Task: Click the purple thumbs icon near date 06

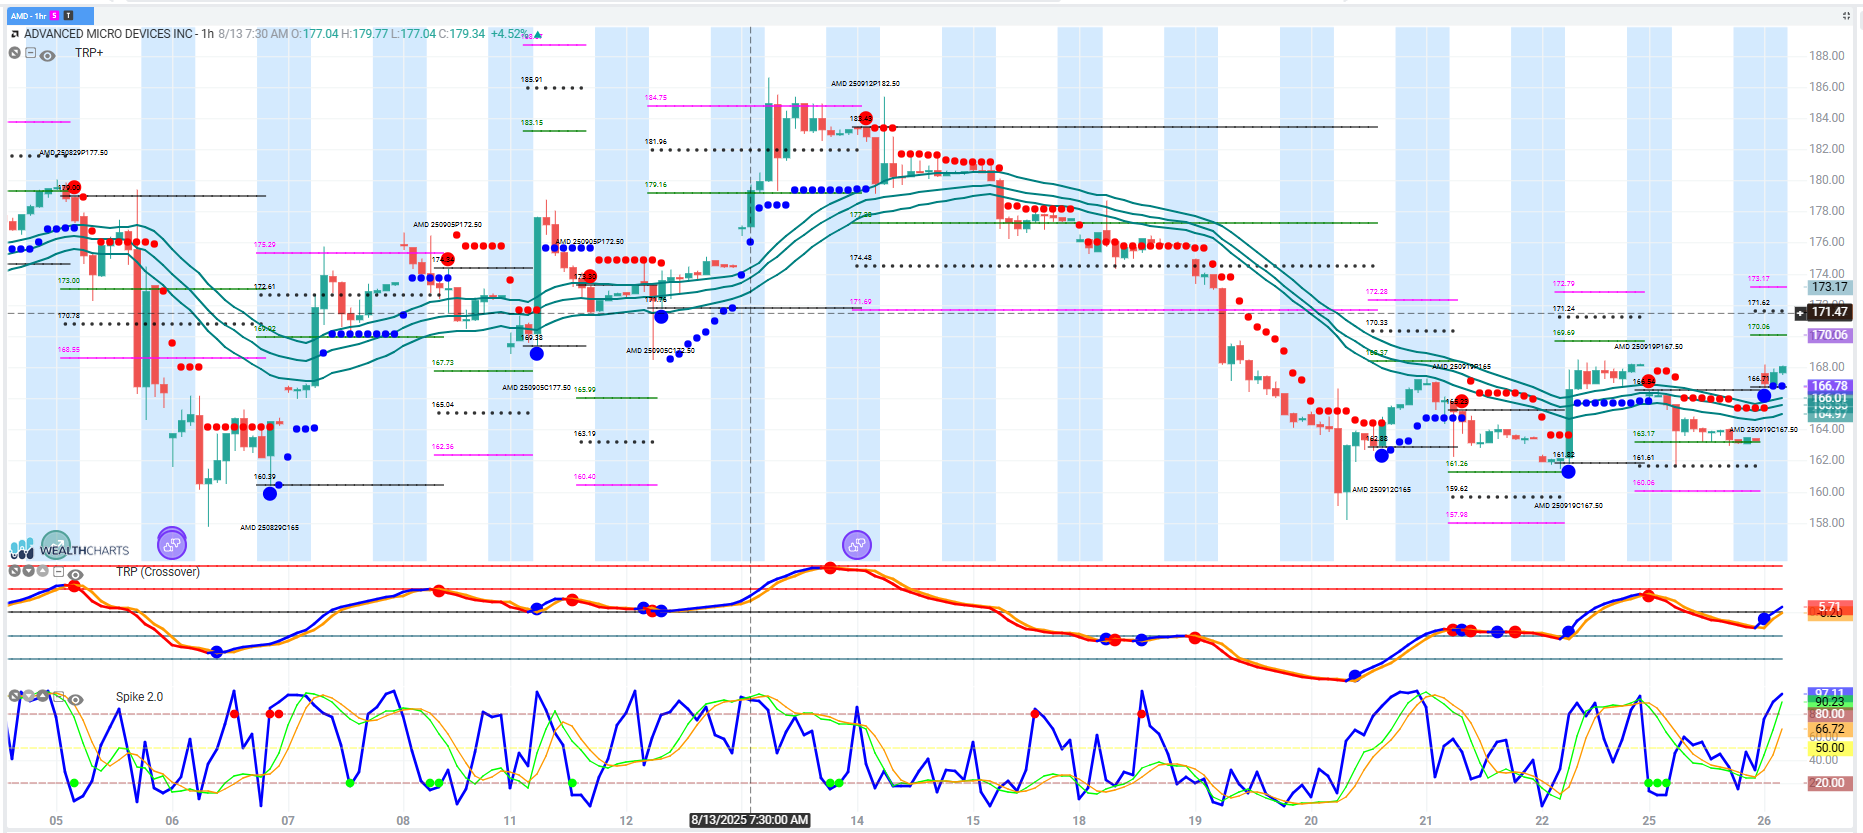Action: point(172,544)
